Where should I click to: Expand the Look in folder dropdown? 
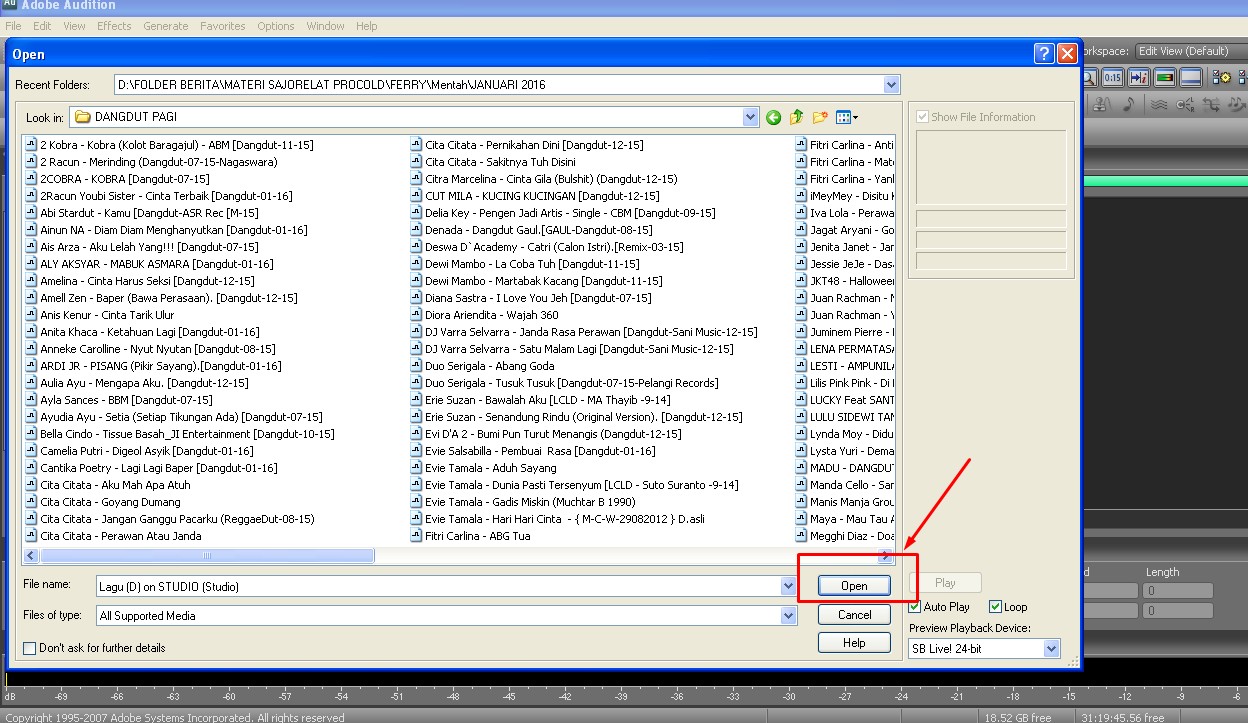point(751,117)
